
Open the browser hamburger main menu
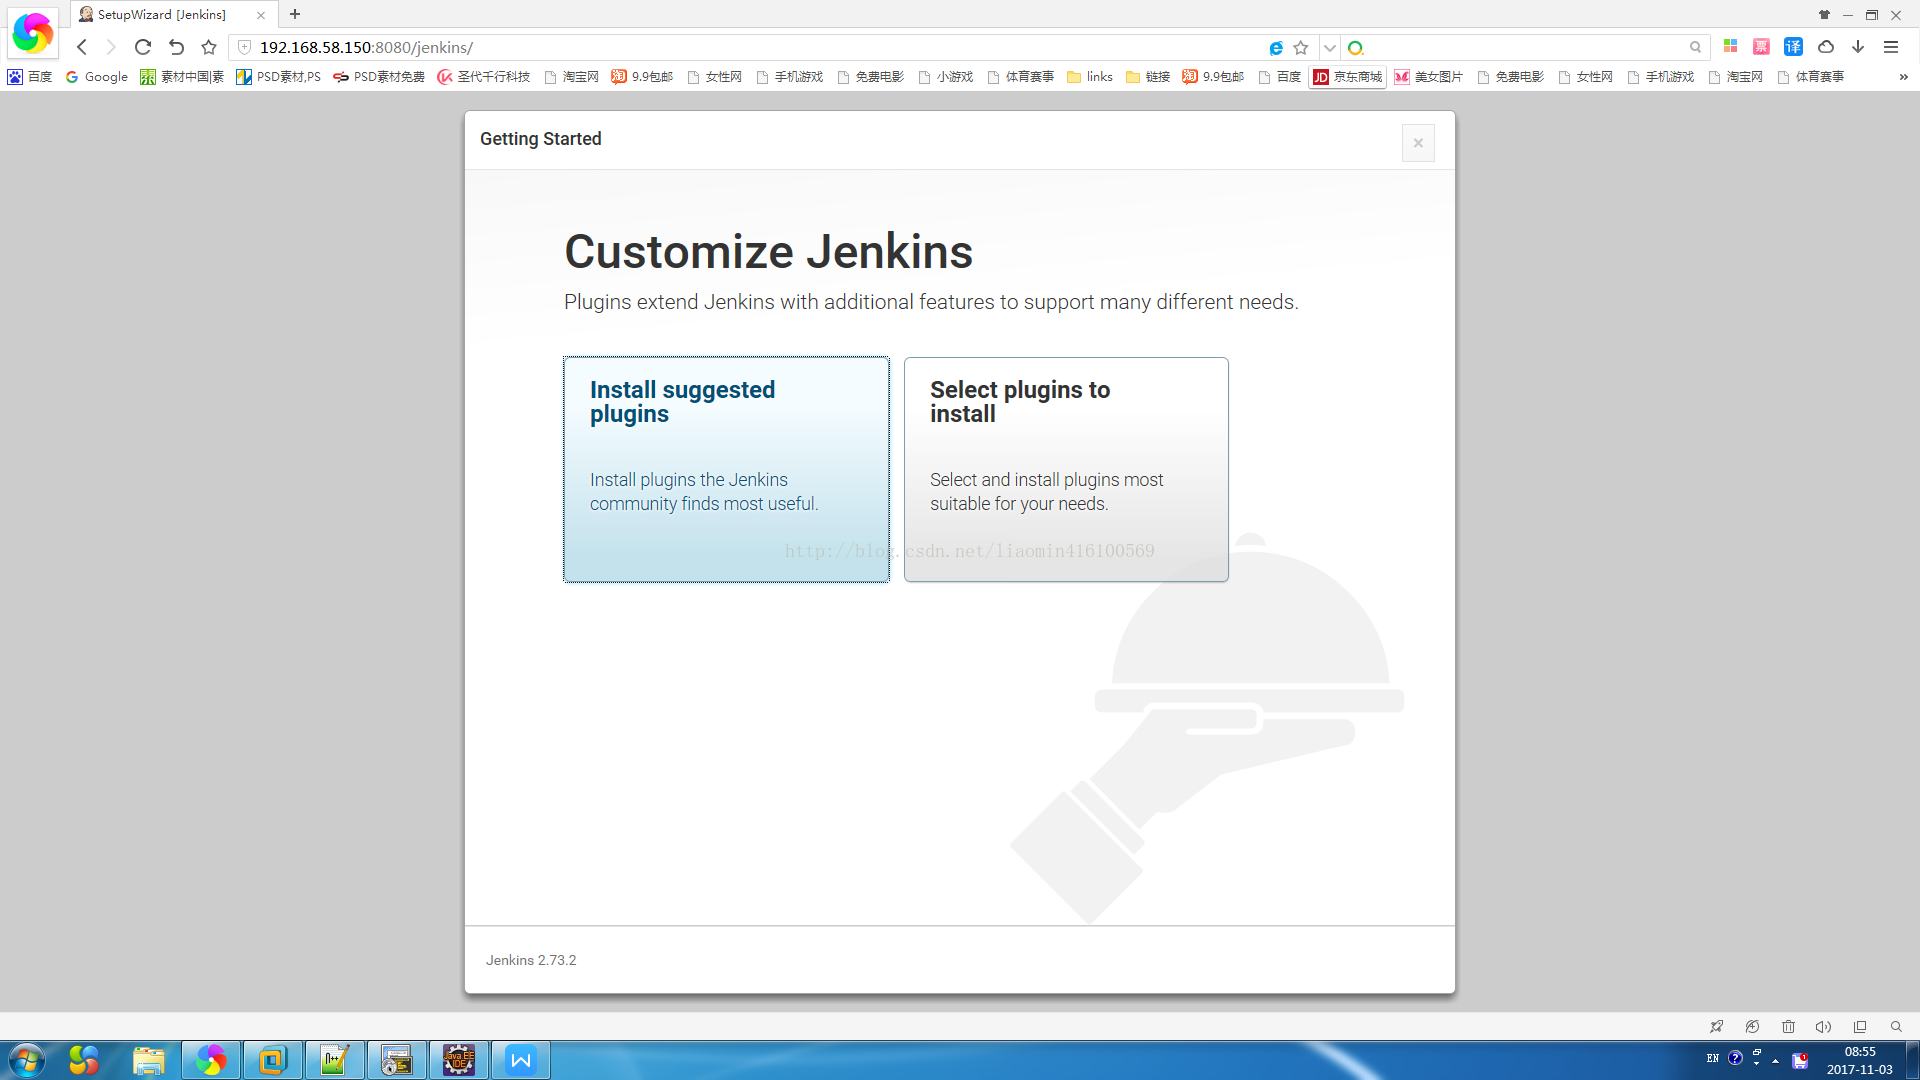pos(1891,47)
